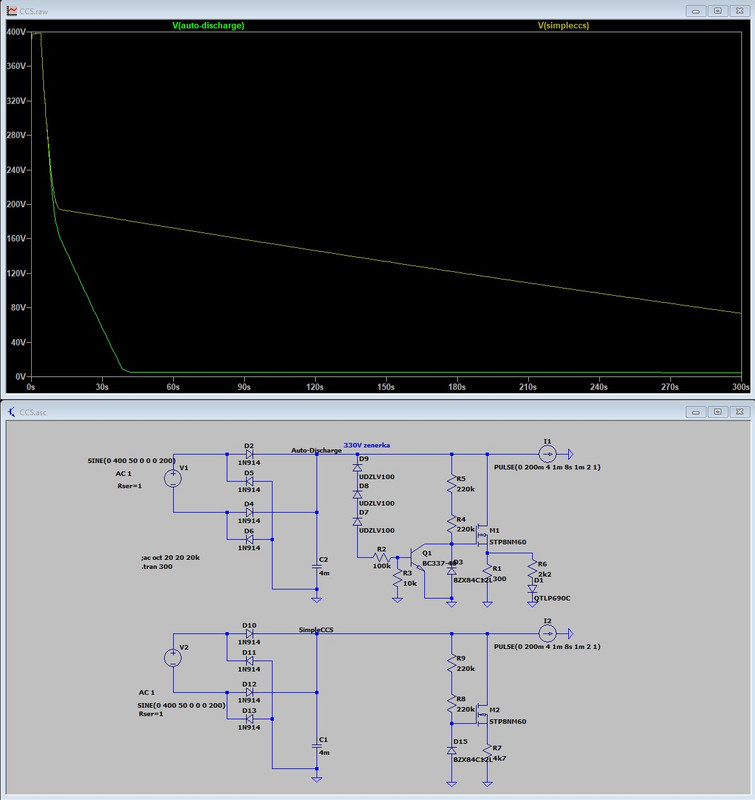Click the Auto-Discharge net label
Image resolution: width=755 pixels, height=800 pixels.
coord(316,451)
